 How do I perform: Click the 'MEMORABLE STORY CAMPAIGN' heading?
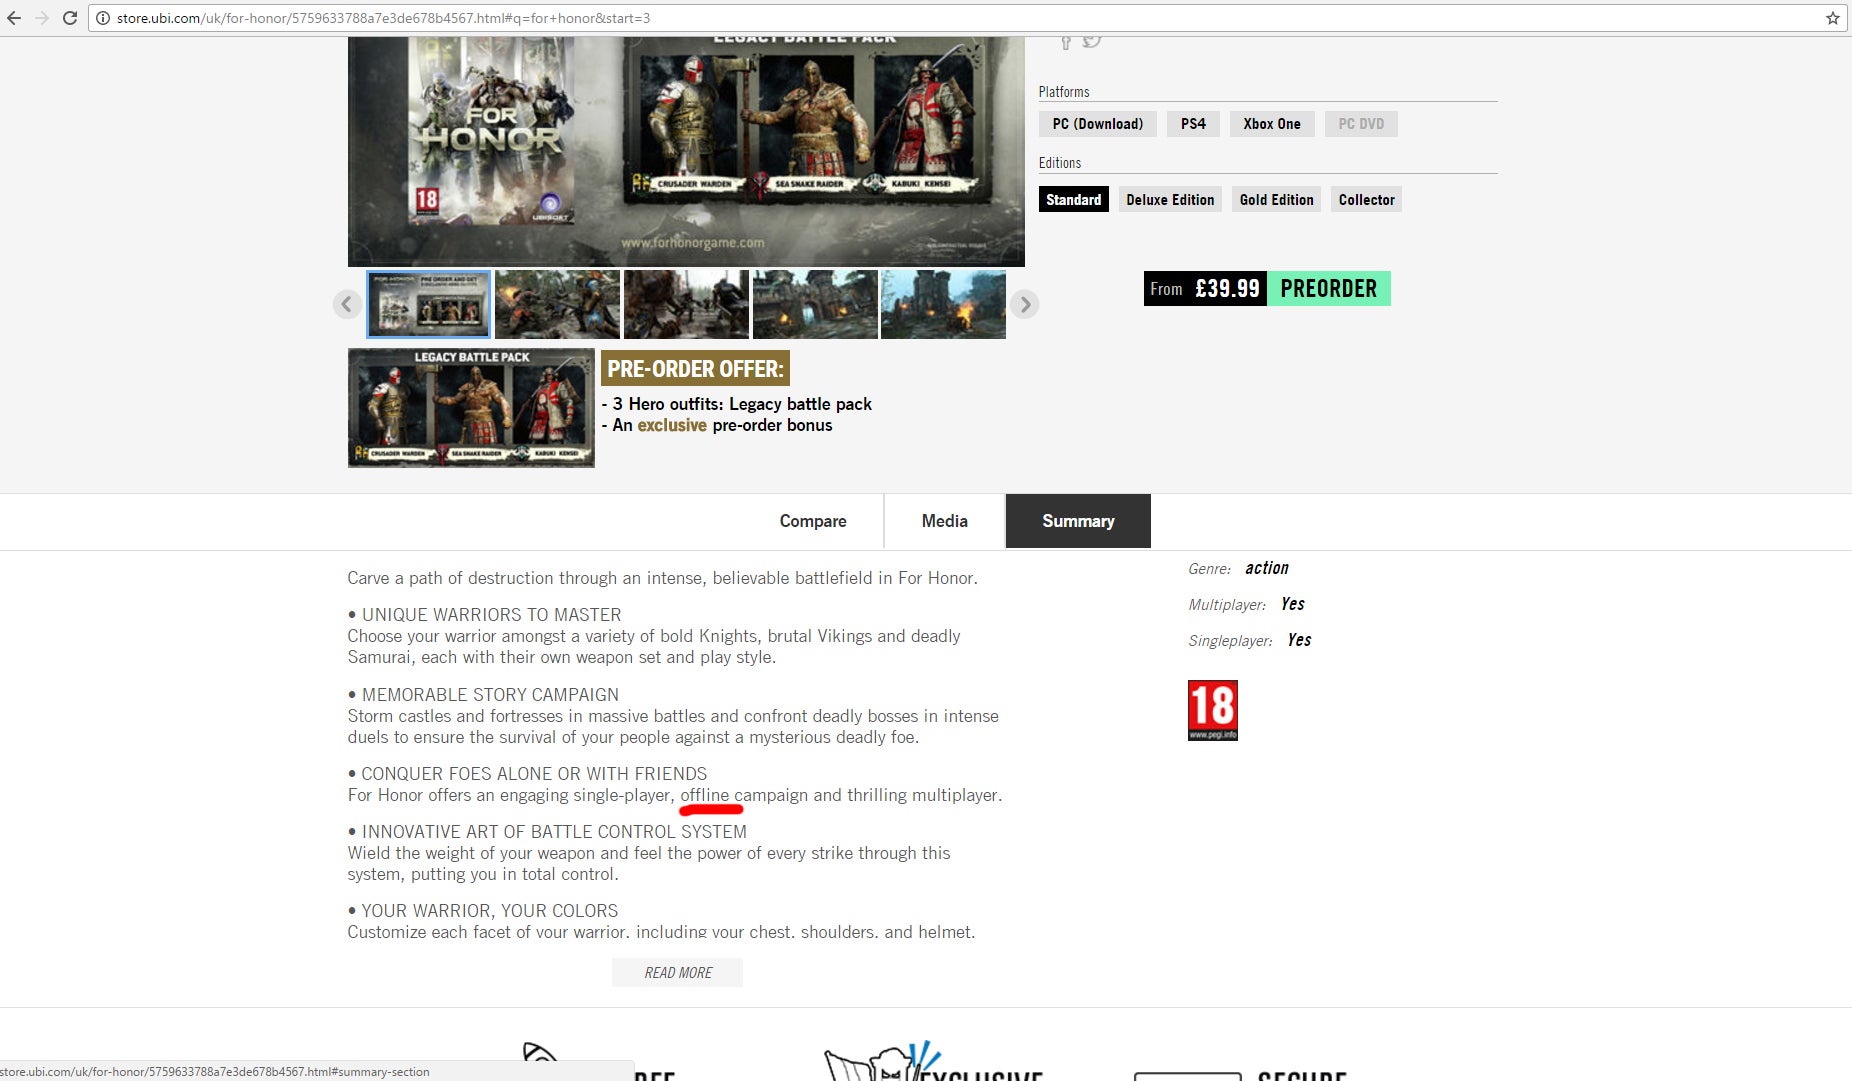[x=490, y=695]
